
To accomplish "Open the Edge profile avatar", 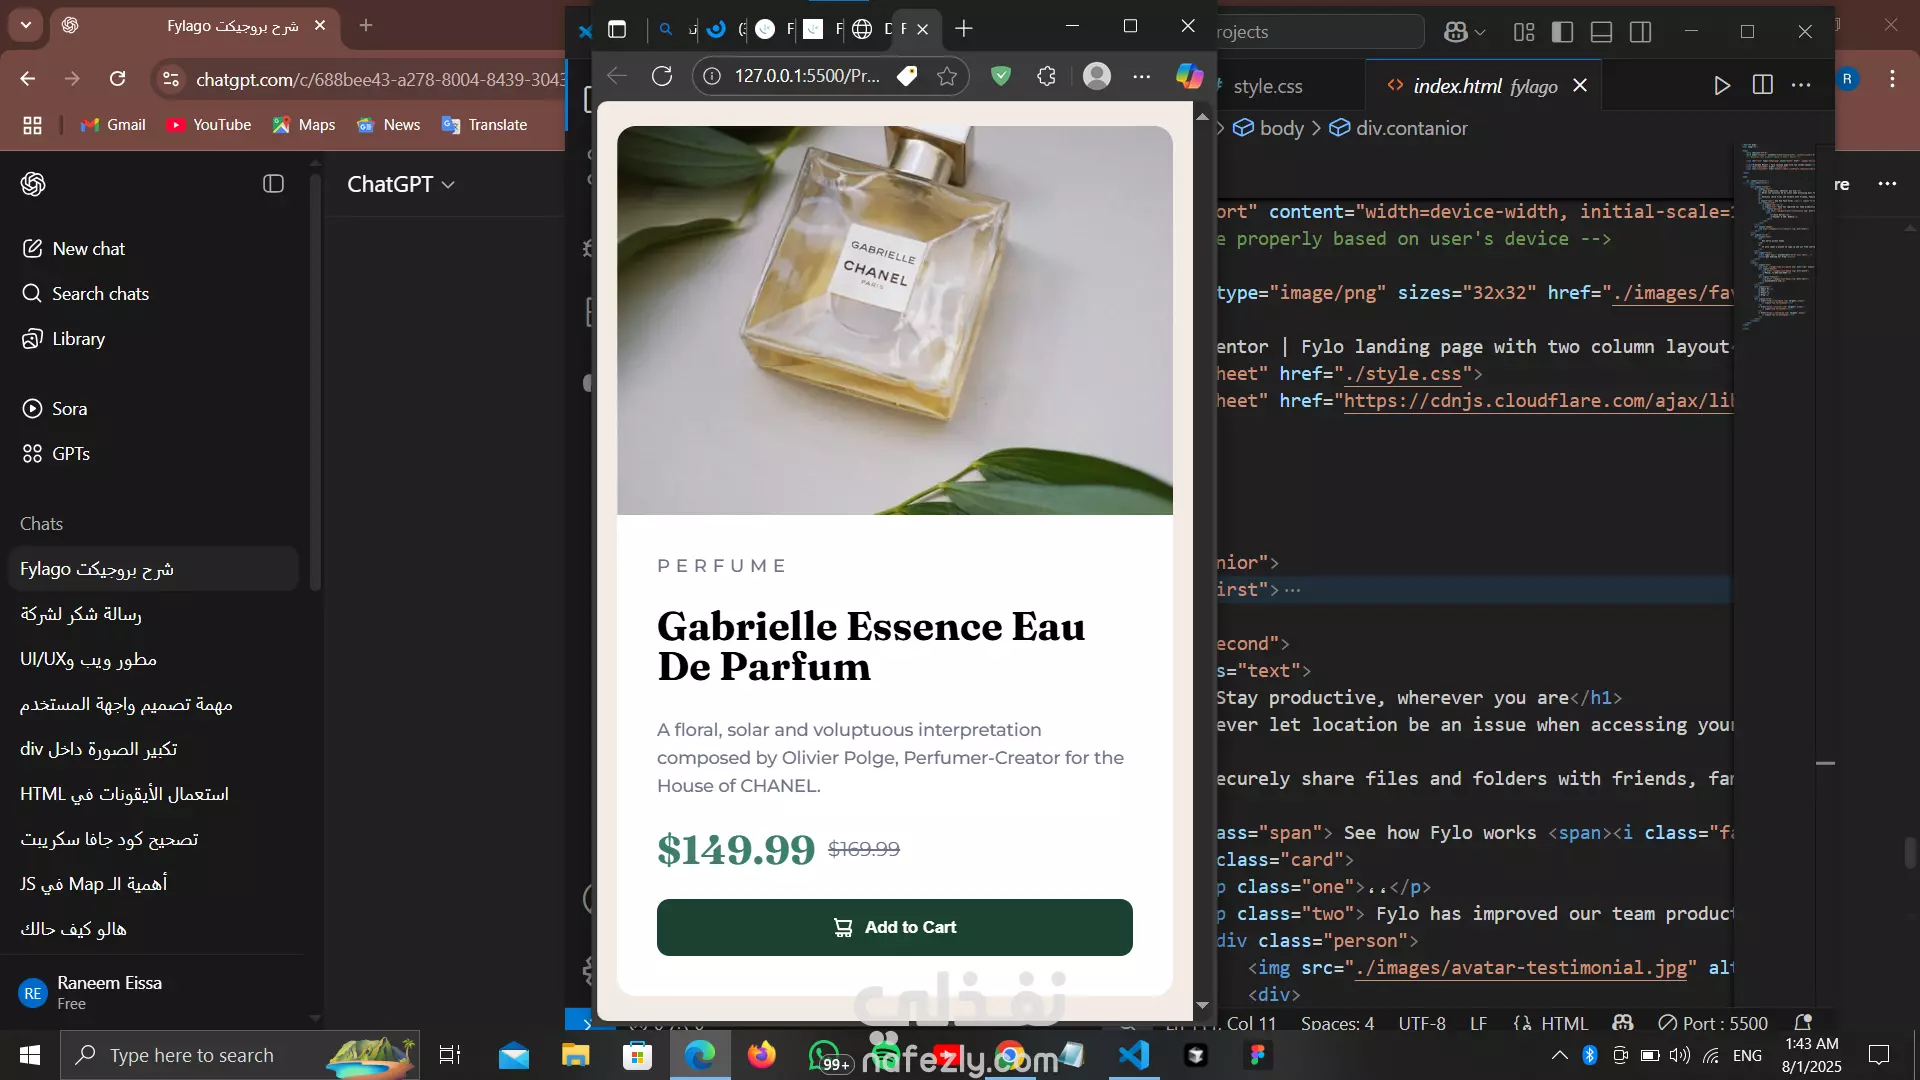I will tap(1097, 76).
